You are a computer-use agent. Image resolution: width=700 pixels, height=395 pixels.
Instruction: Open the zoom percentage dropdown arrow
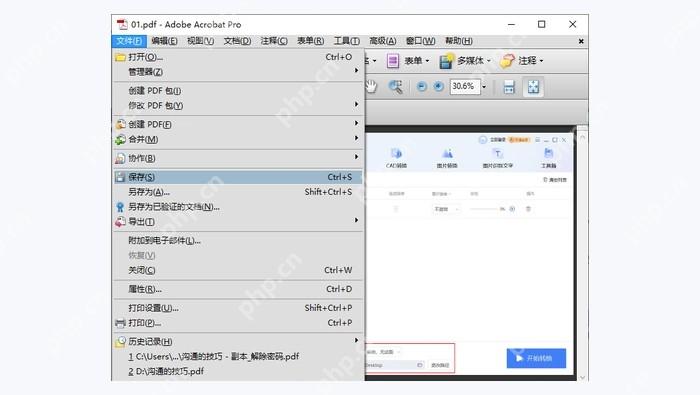(484, 87)
